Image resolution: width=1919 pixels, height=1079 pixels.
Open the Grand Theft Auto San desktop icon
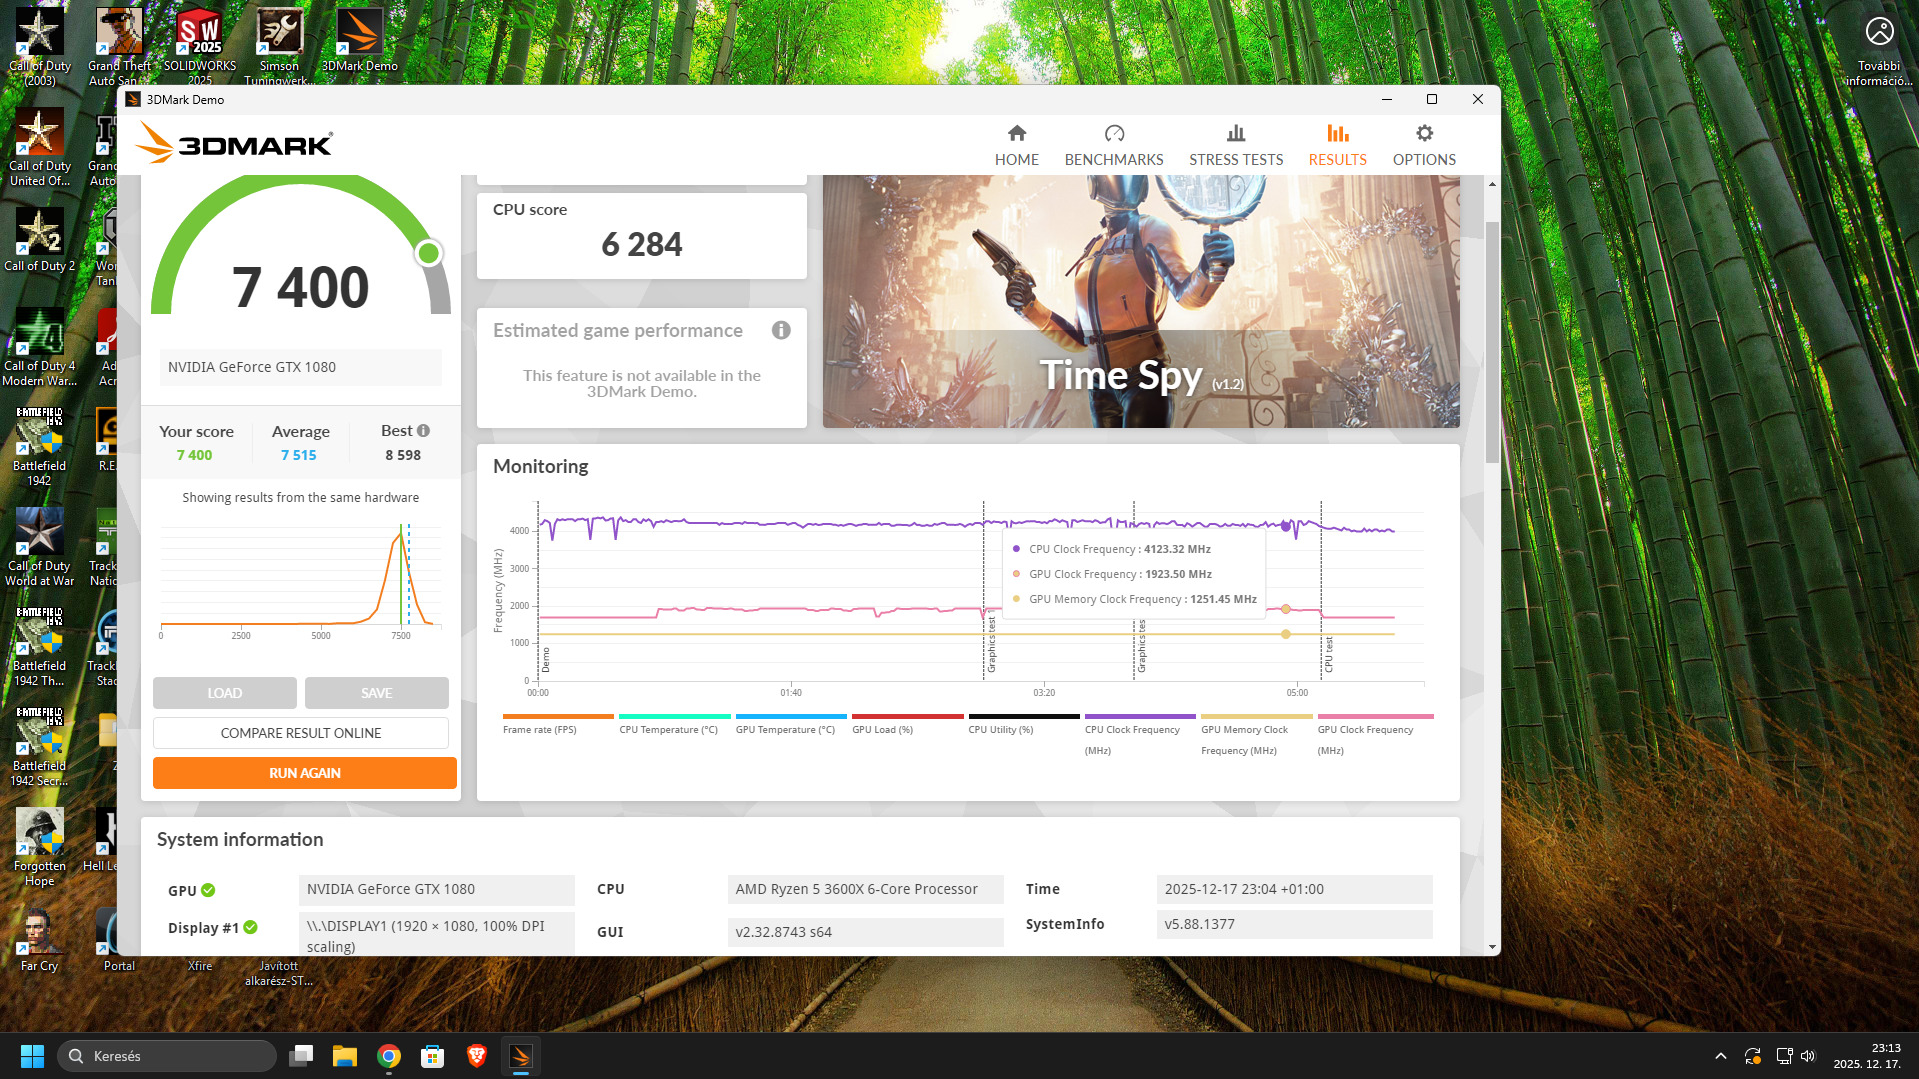click(120, 46)
